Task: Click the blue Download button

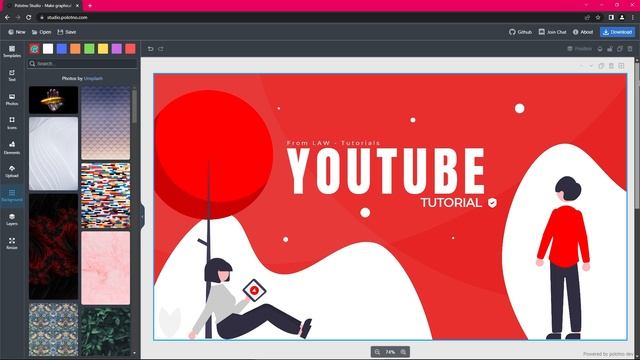Action: click(618, 32)
